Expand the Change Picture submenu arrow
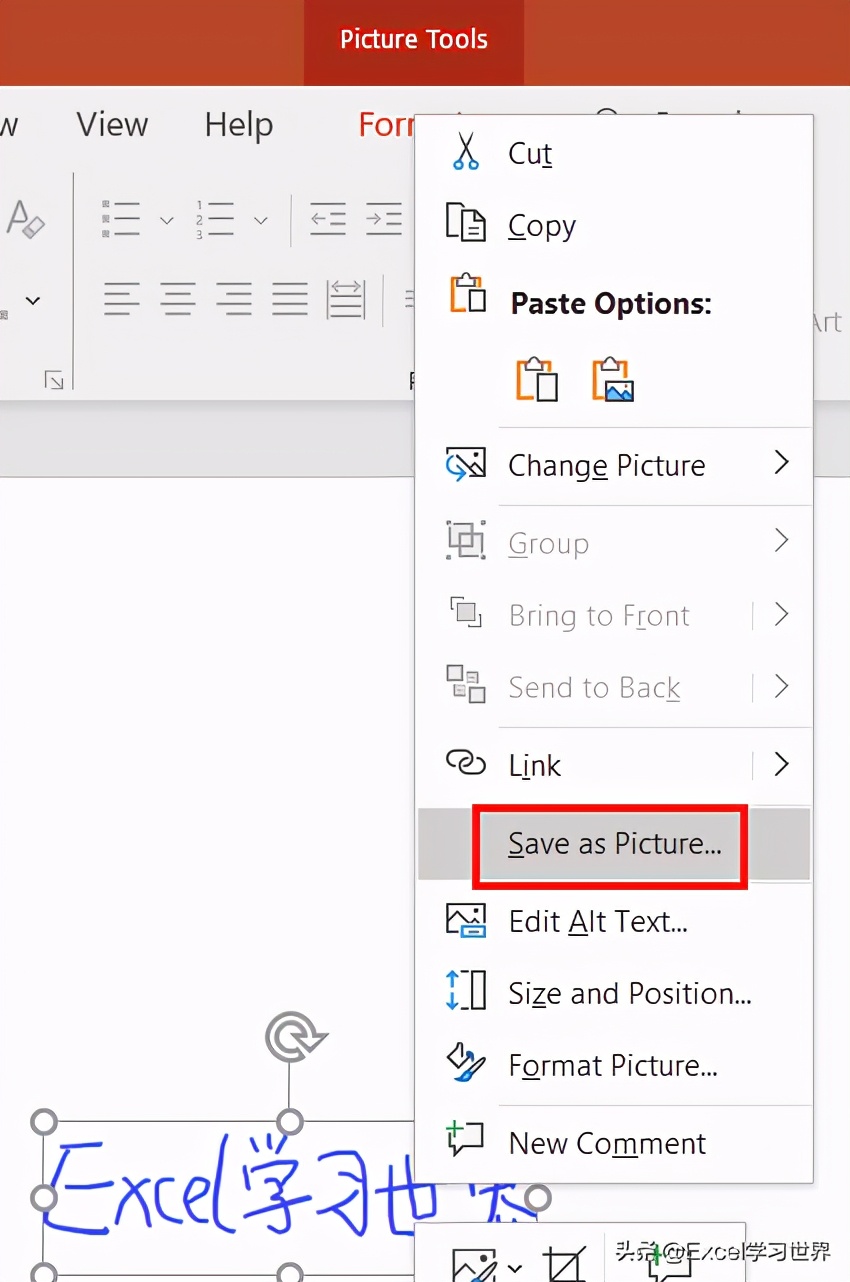This screenshot has height=1282, width=850. point(782,462)
